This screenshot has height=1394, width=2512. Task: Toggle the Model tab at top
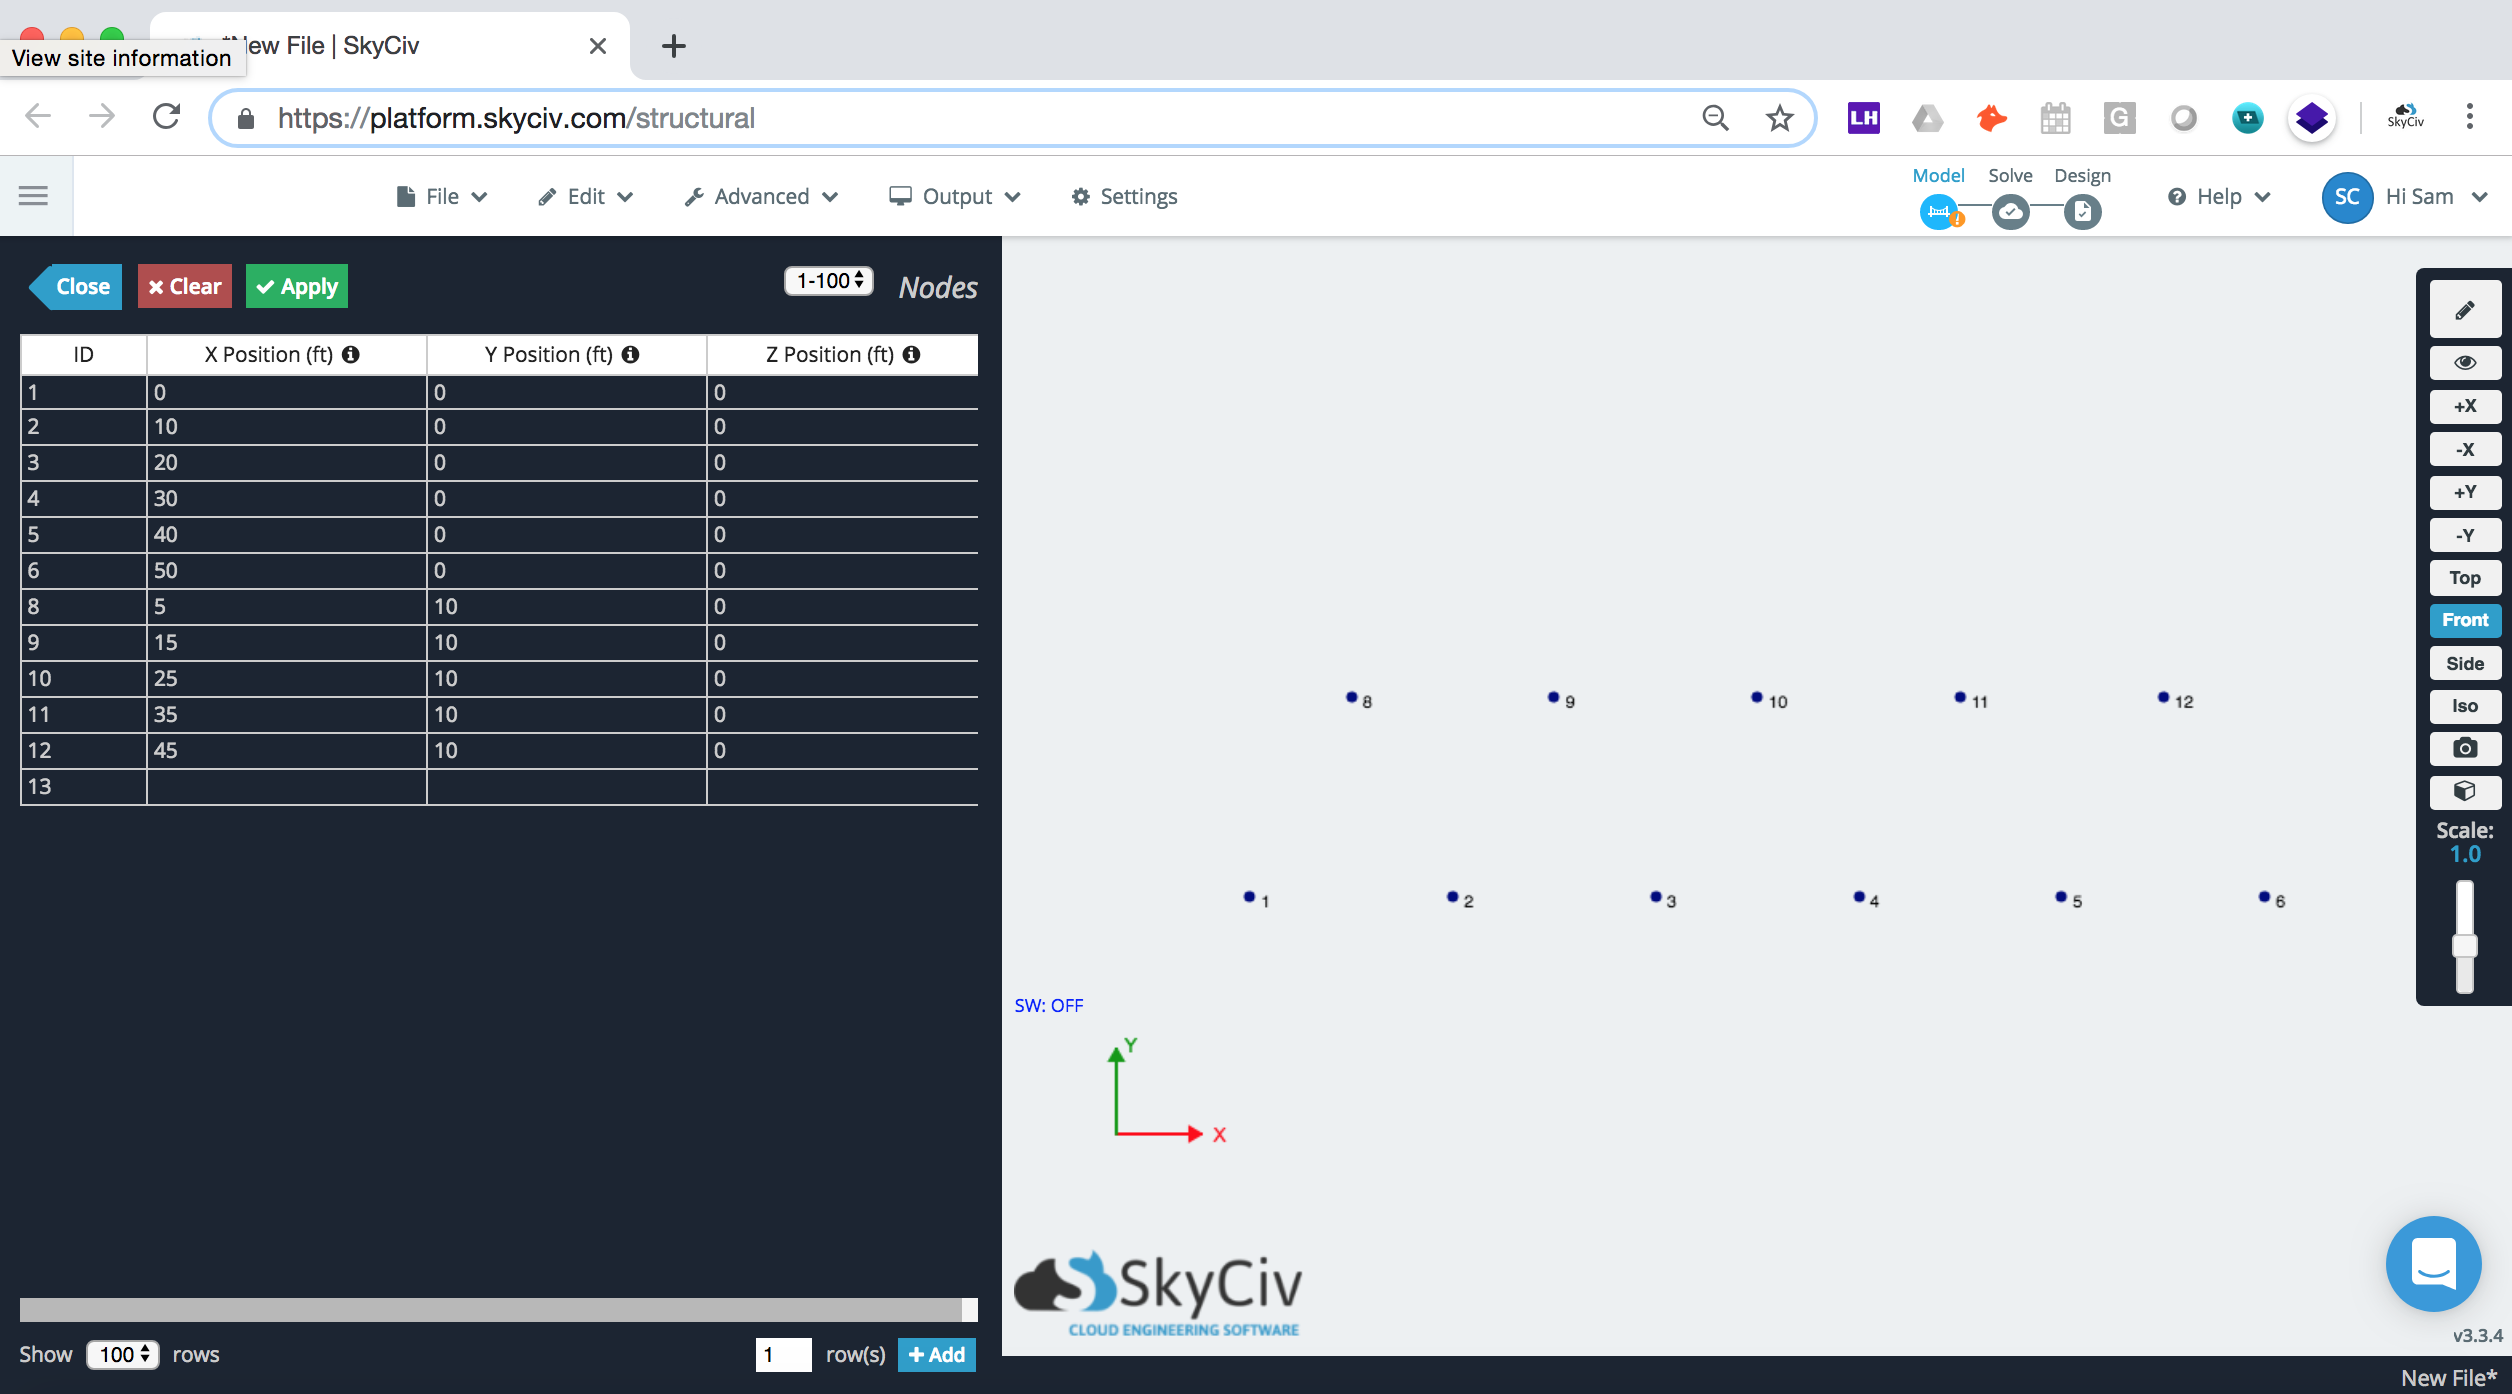pyautogui.click(x=1937, y=175)
